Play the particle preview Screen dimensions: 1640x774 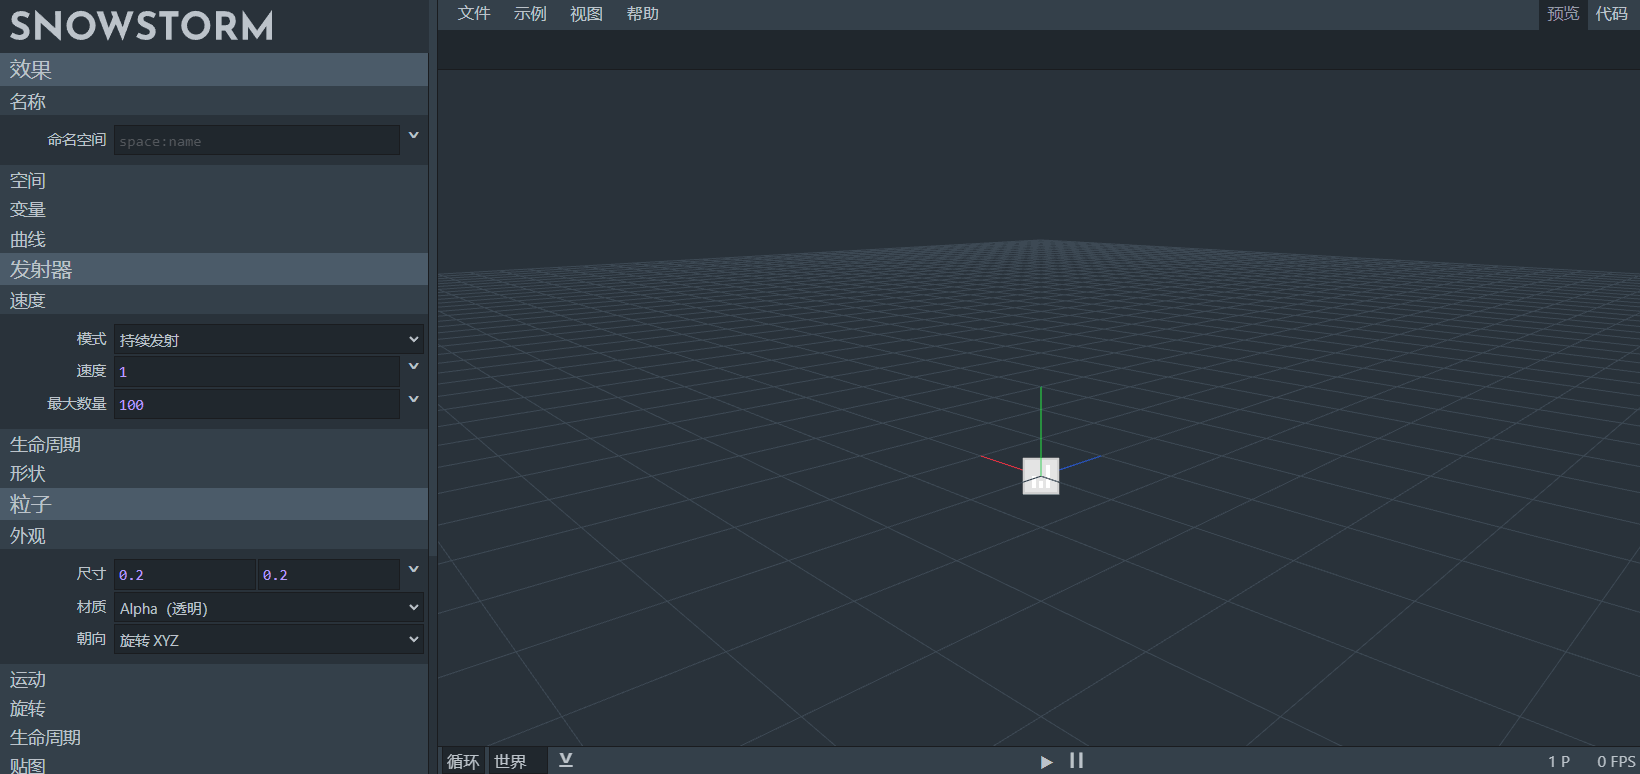tap(1046, 761)
